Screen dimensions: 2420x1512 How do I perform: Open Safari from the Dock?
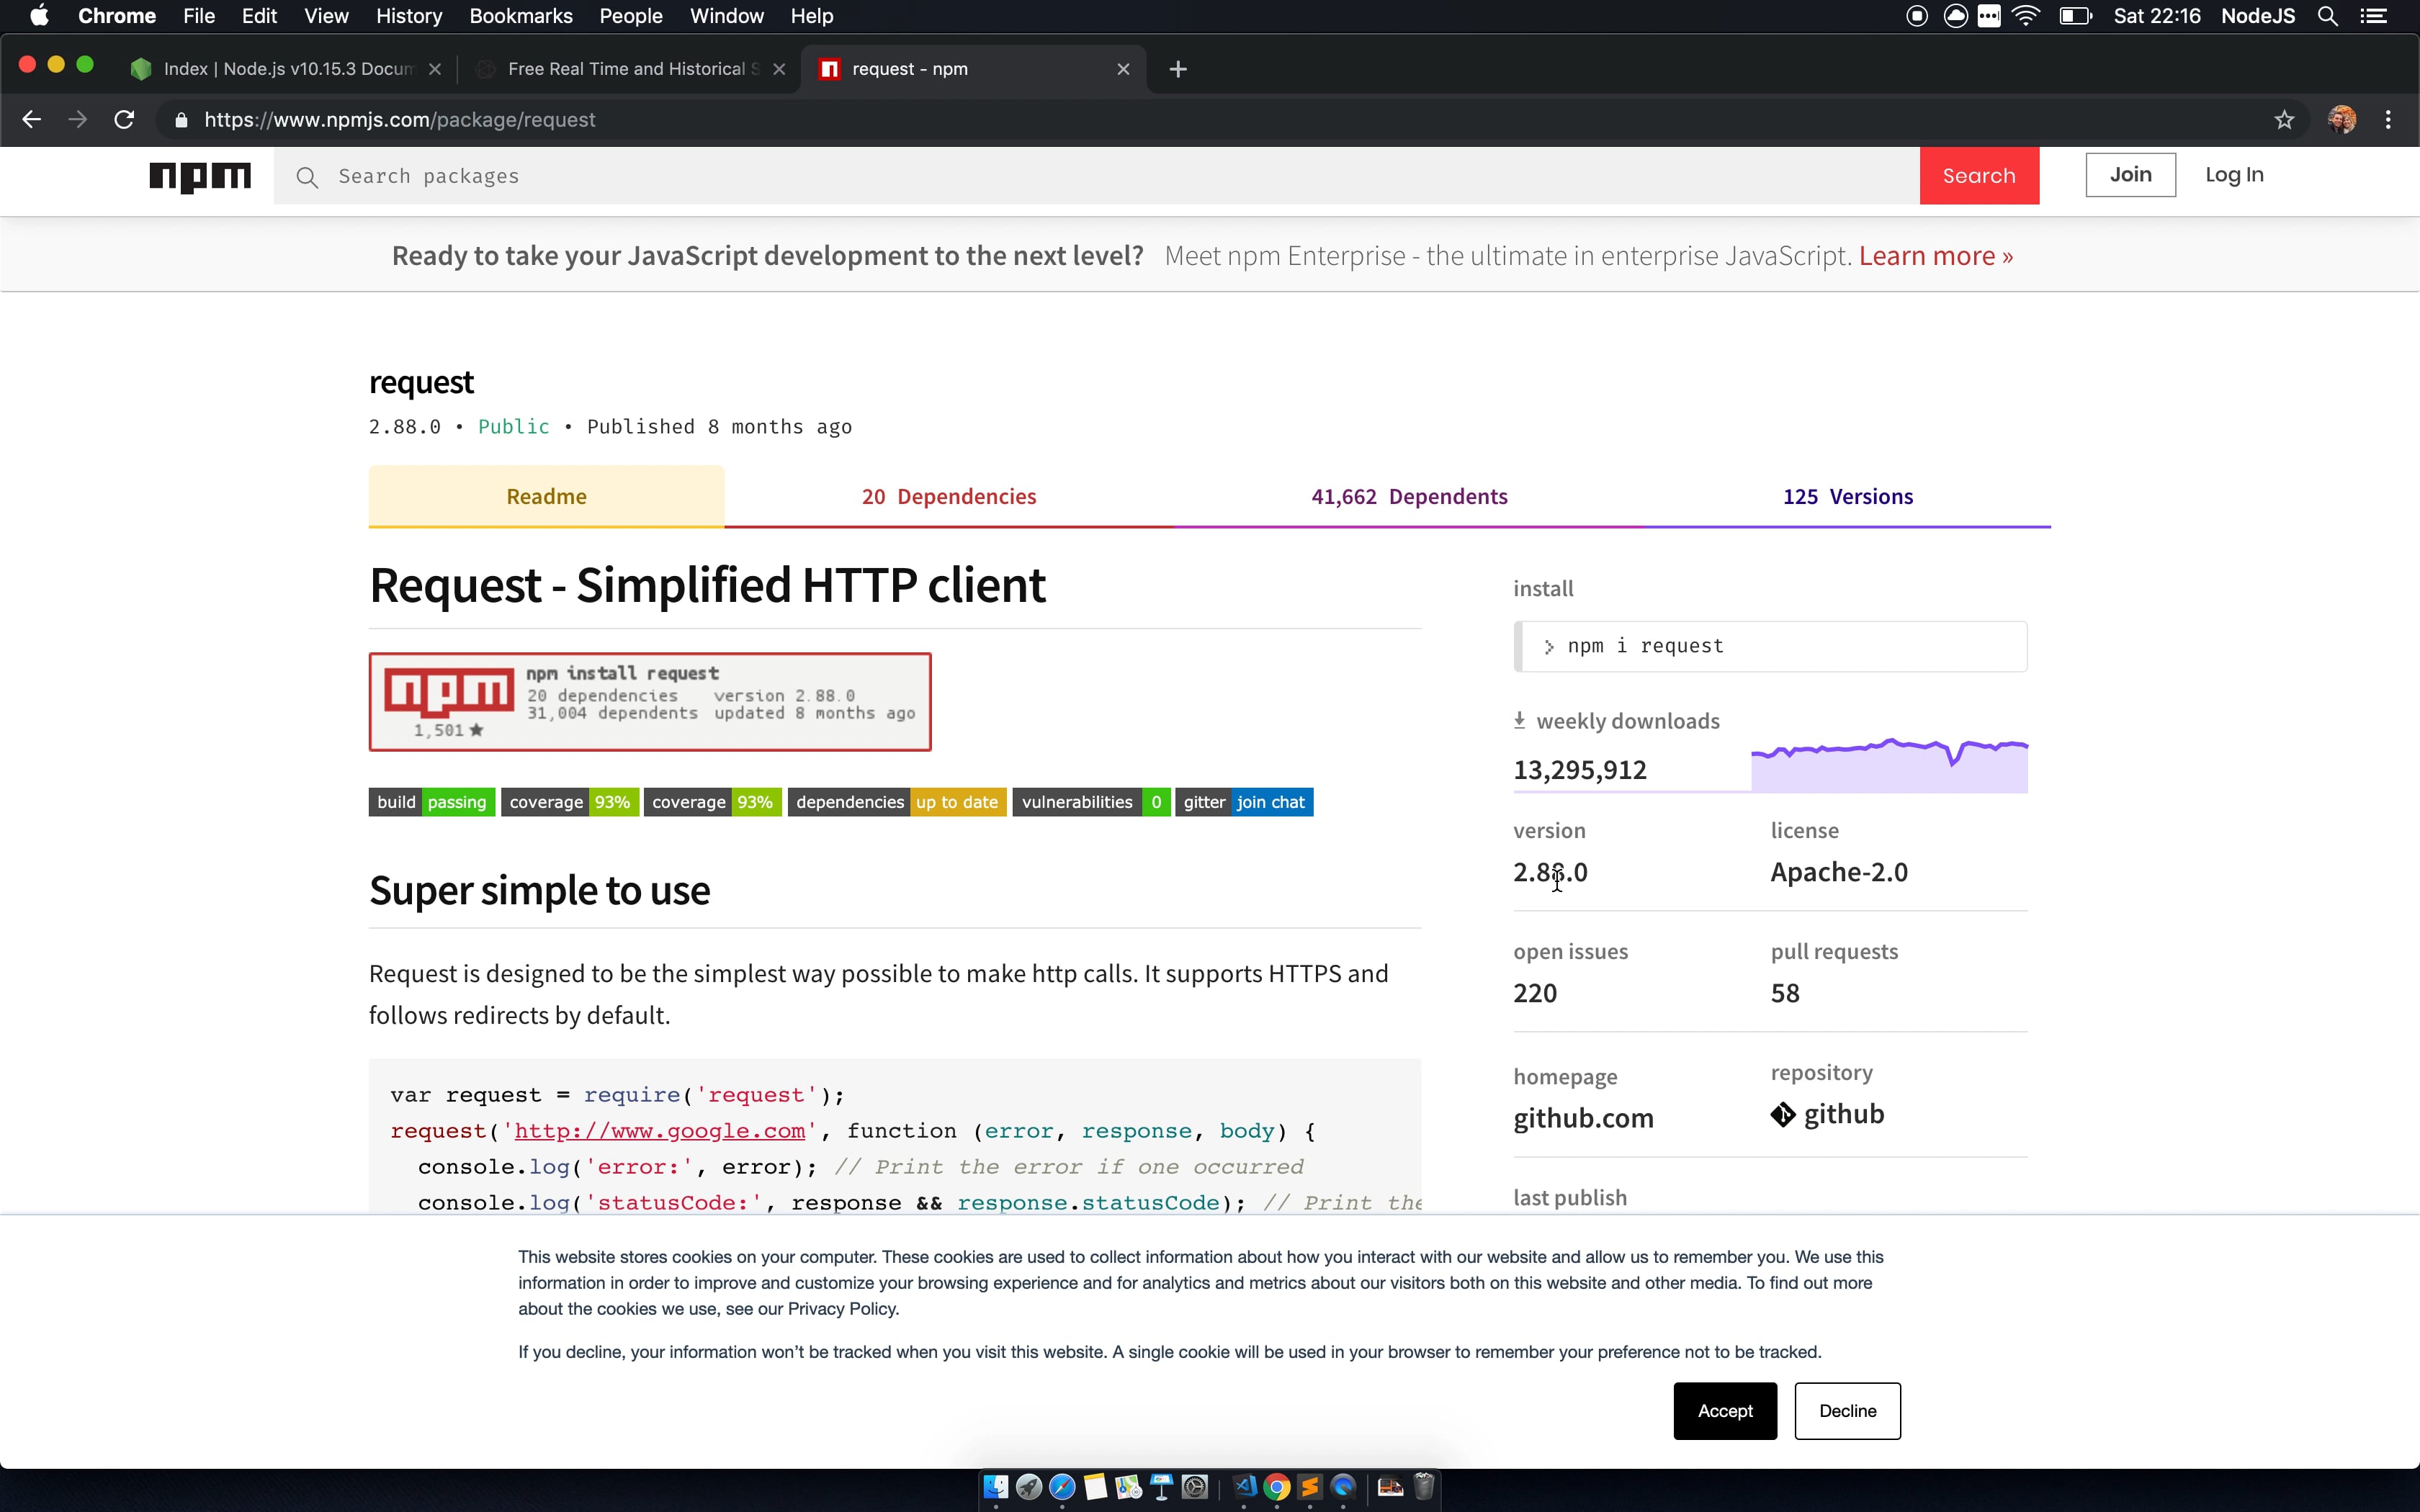point(1062,1487)
